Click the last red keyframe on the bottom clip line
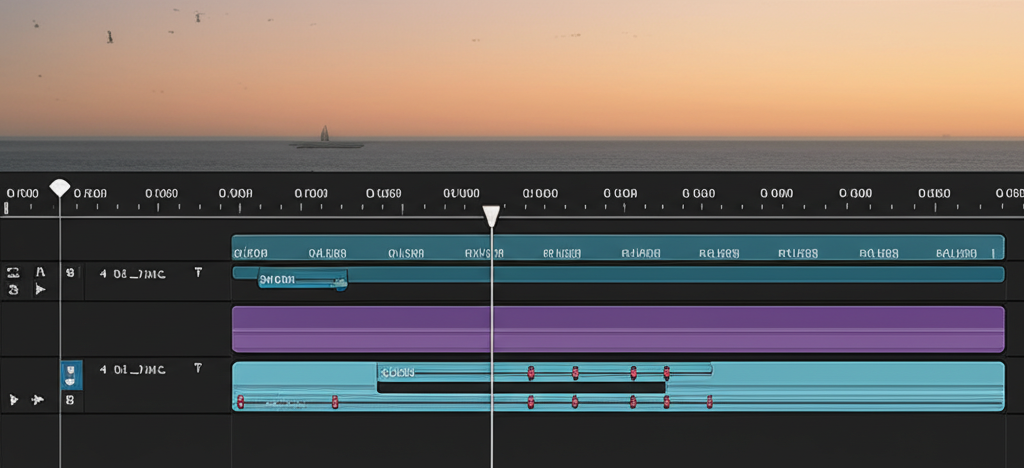 pyautogui.click(x=710, y=402)
